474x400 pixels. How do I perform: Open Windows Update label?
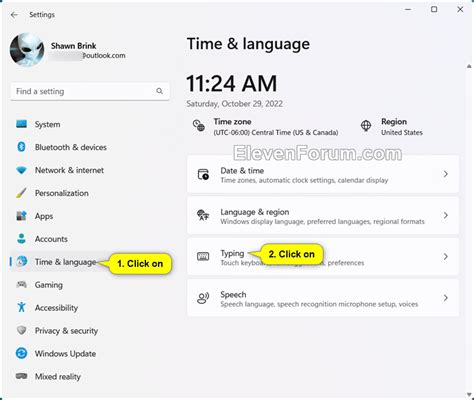pos(65,354)
